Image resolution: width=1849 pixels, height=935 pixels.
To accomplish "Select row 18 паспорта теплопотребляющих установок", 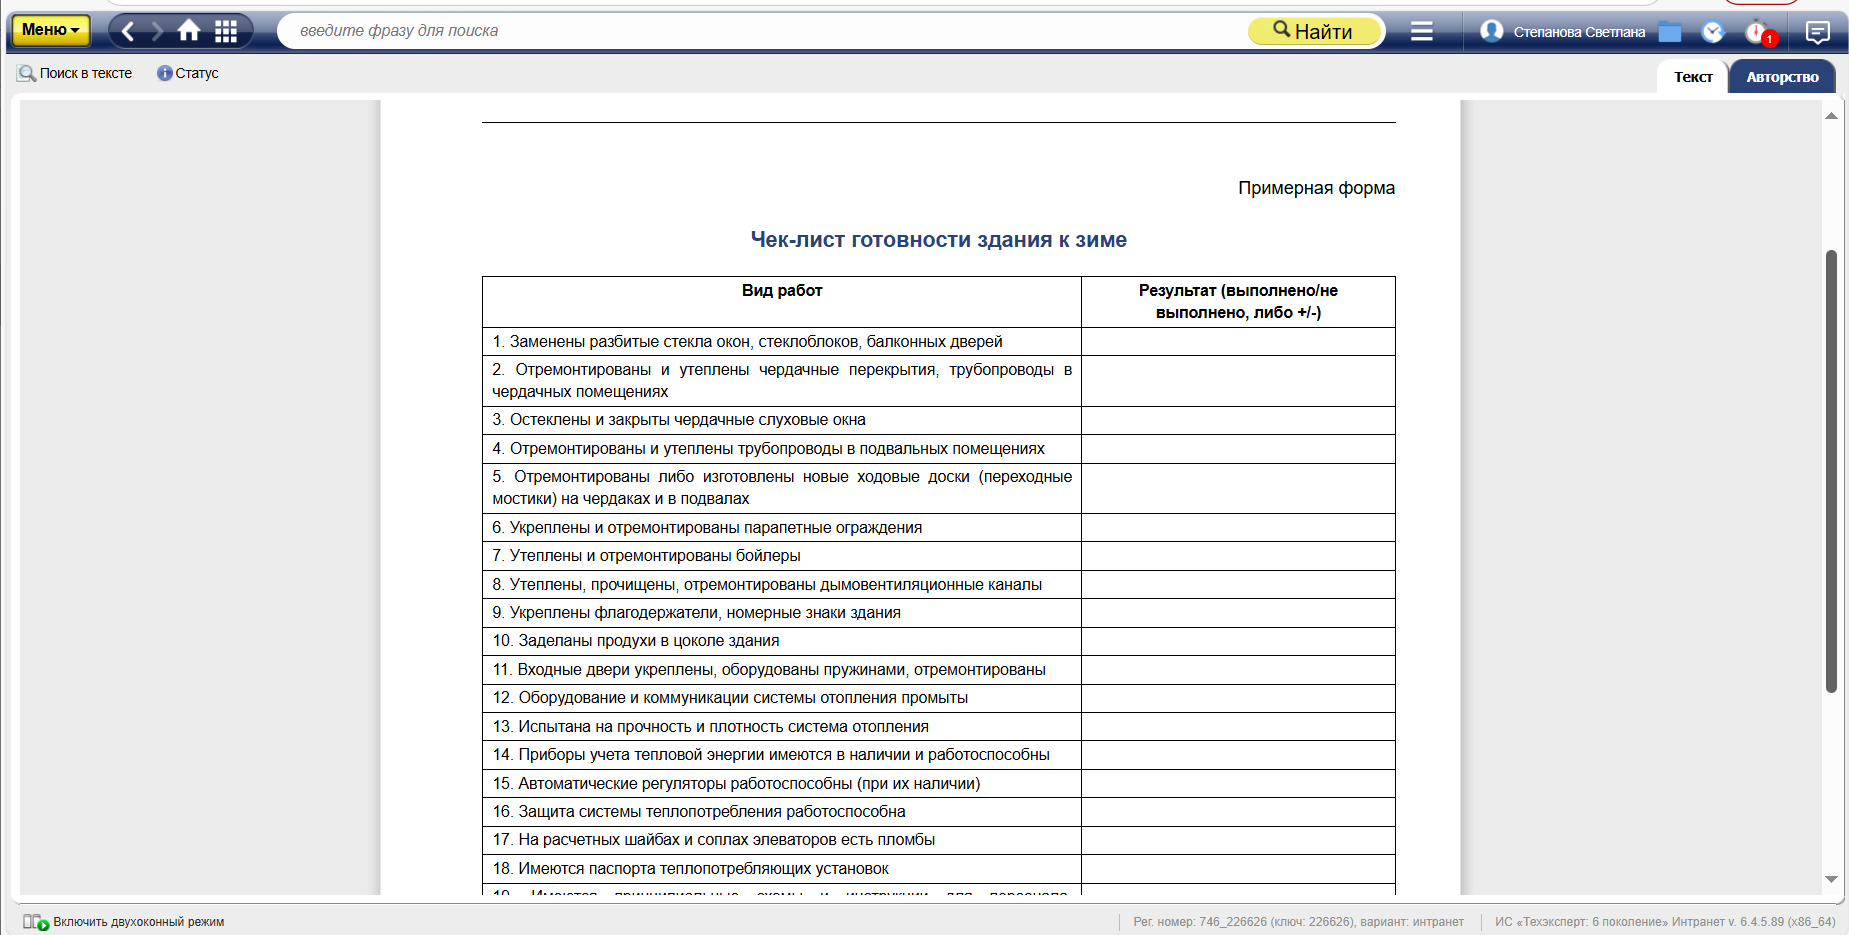I will 782,869.
